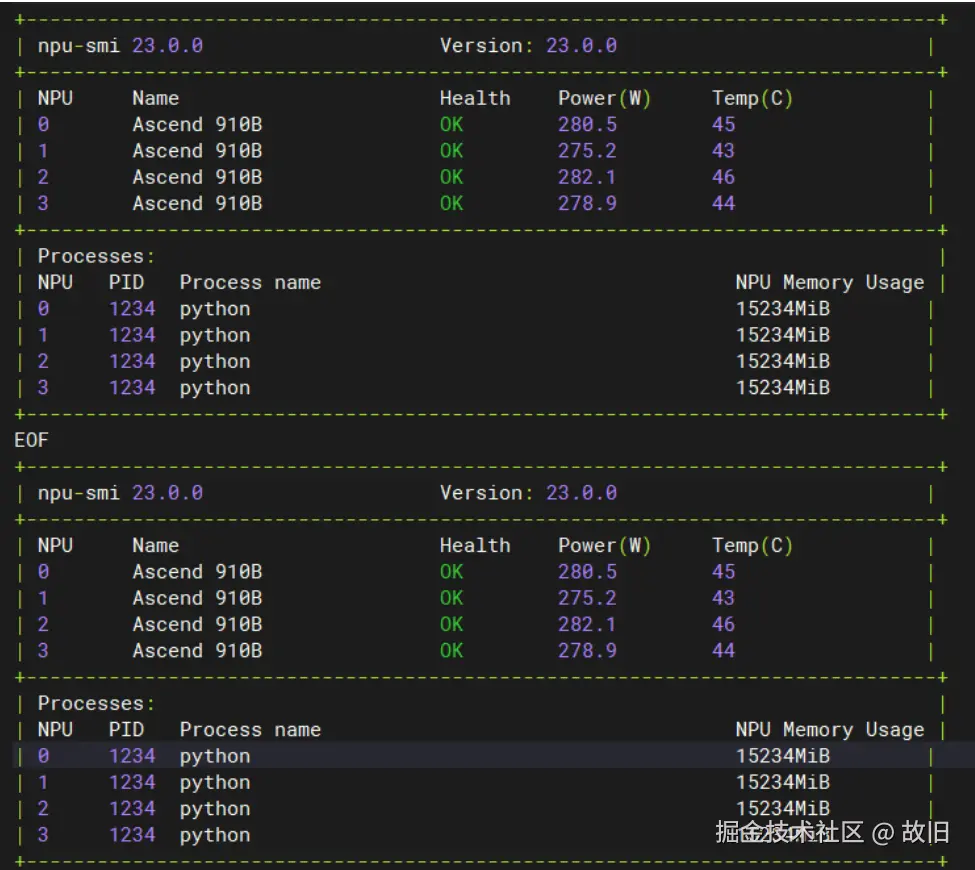Viewport: 975px width, 870px height.
Task: Click the npu-smi 23.0.0 title in the top table
Action: 120,46
